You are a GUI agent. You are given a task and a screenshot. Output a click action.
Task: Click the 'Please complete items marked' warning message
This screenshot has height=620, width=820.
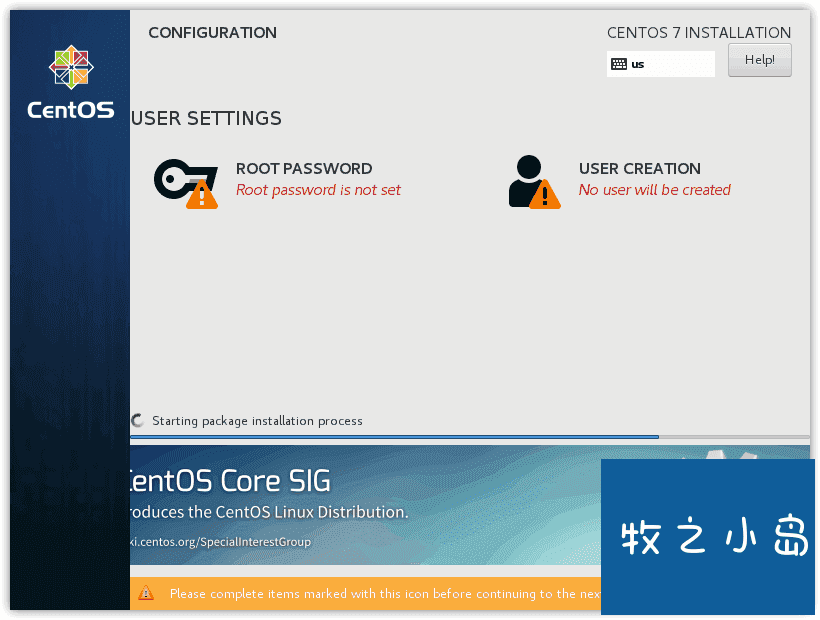tap(384, 593)
